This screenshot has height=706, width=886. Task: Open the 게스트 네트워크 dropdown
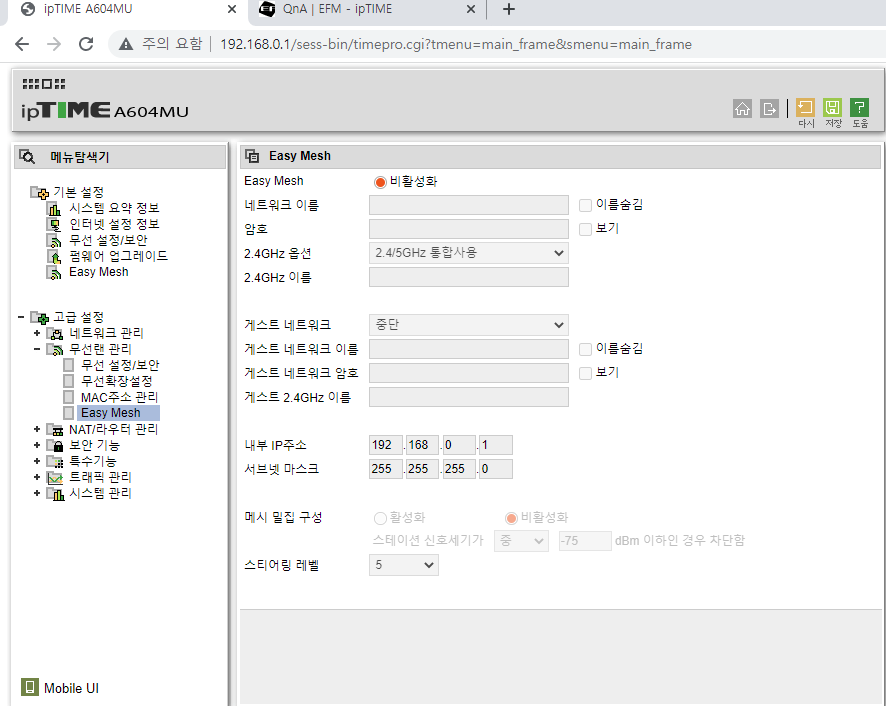pos(468,325)
